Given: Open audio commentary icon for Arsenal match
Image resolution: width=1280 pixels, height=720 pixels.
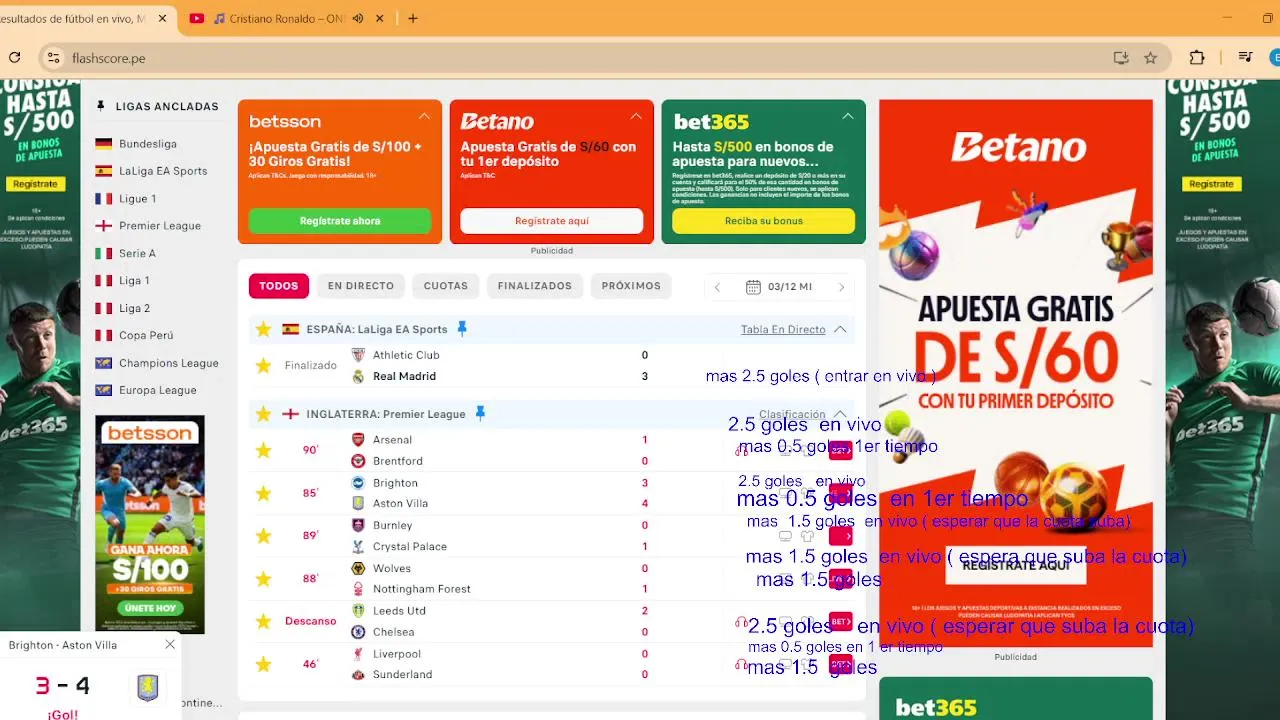Looking at the screenshot, I should pyautogui.click(x=741, y=451).
